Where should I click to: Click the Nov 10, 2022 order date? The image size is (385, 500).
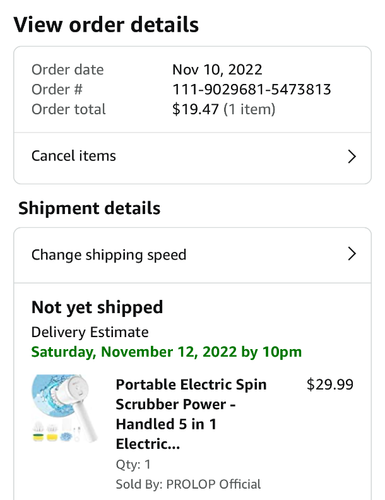pyautogui.click(x=217, y=70)
